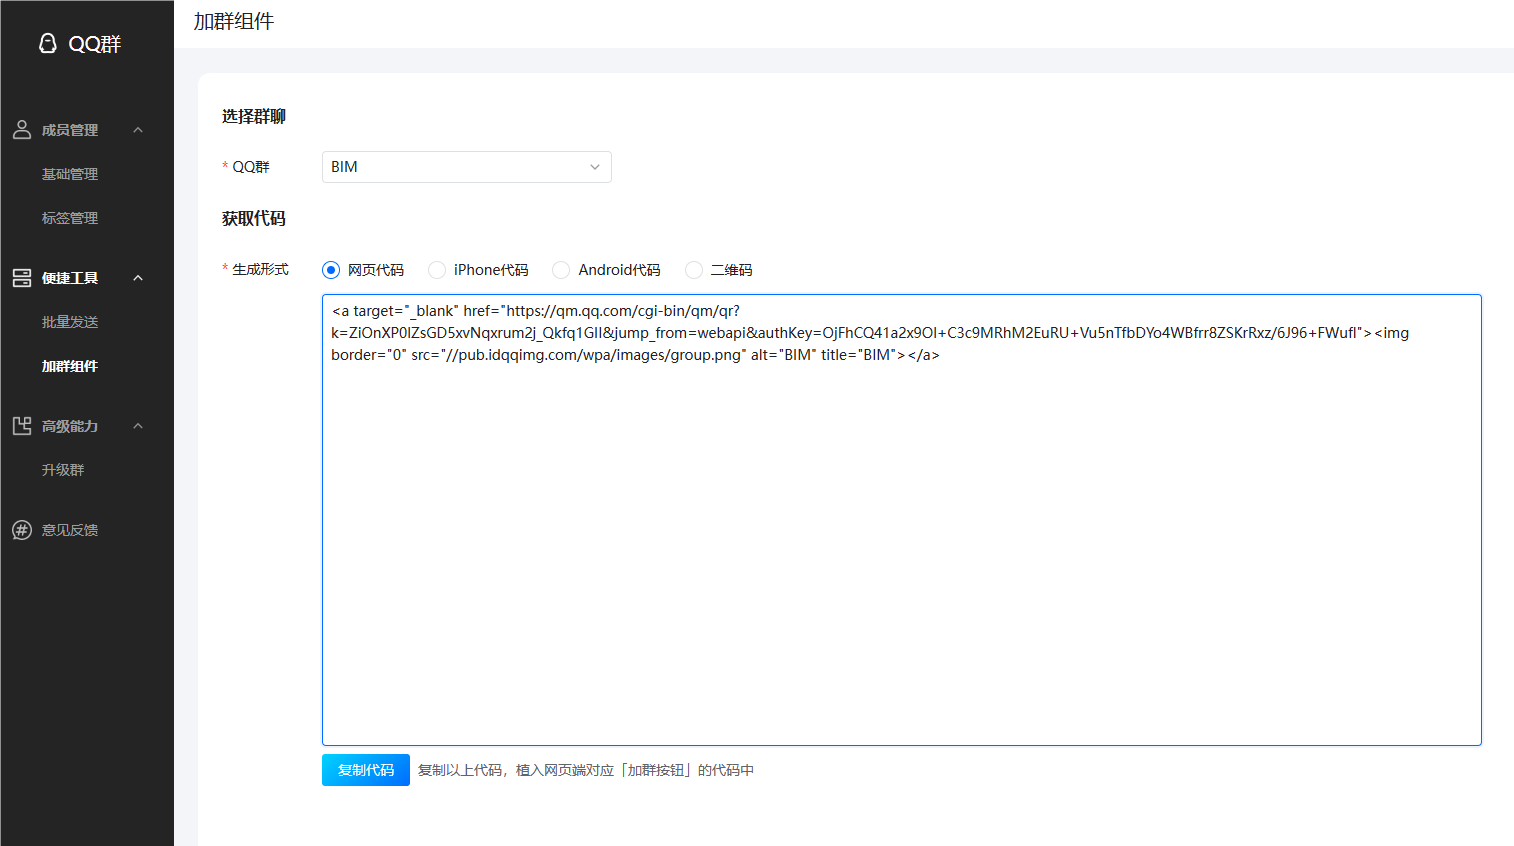Click the member management person icon
Viewport: 1514px width, 846px height.
(22, 130)
